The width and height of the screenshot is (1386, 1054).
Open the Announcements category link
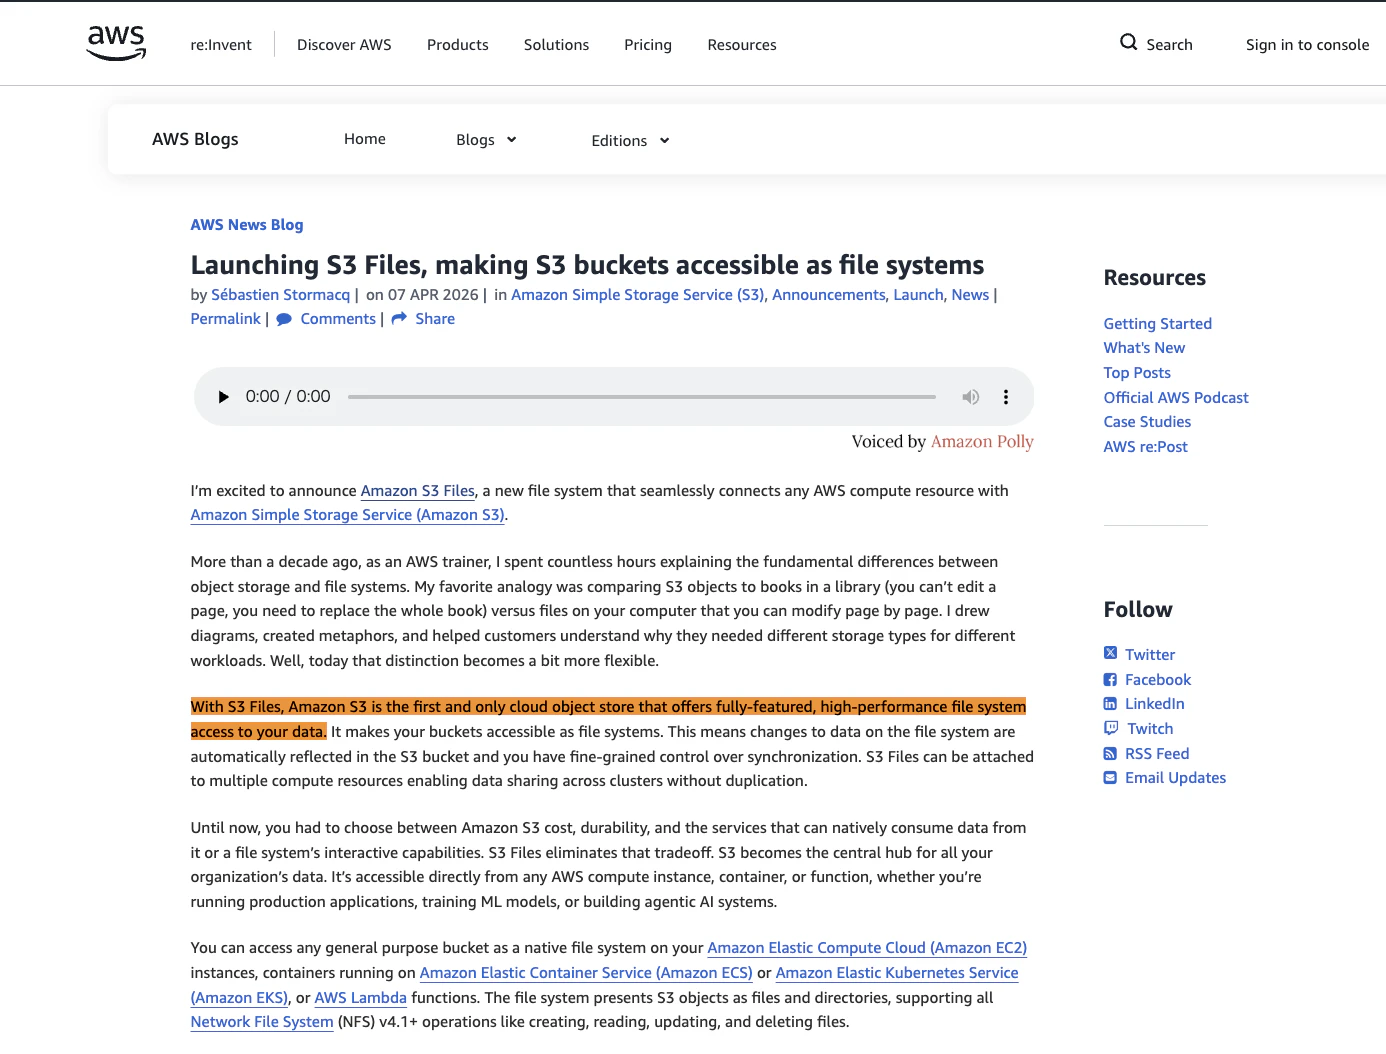(829, 295)
